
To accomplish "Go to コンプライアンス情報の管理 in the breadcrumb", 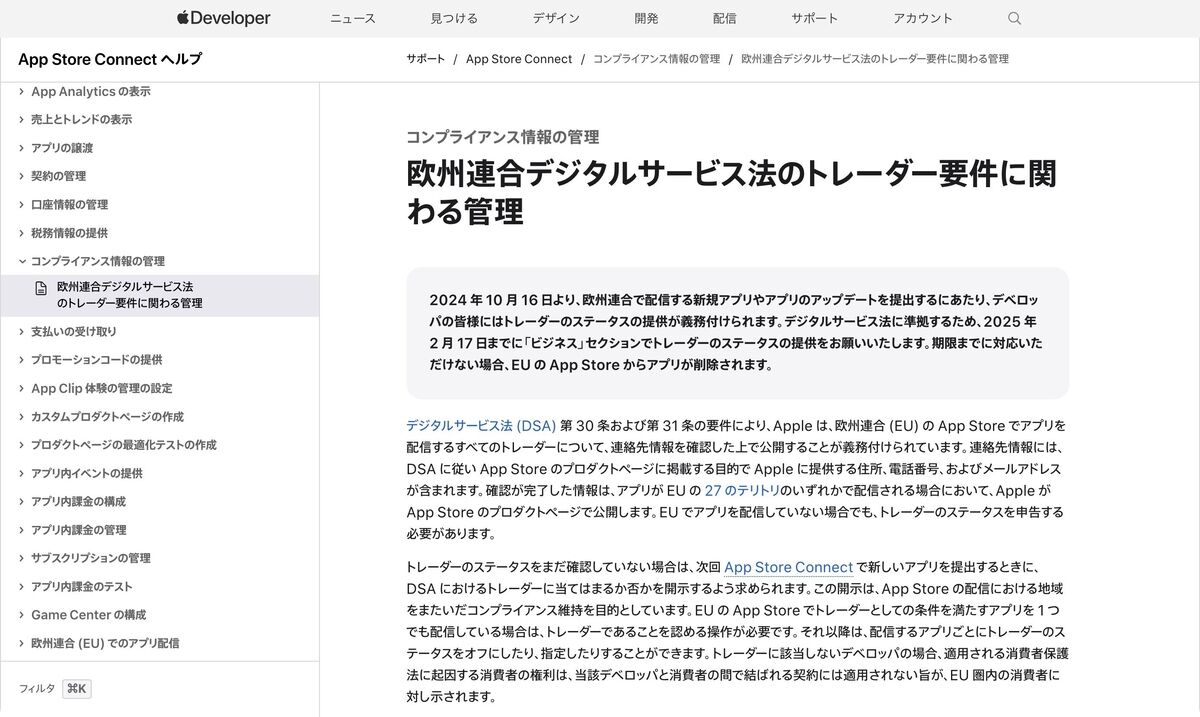I will pos(656,59).
